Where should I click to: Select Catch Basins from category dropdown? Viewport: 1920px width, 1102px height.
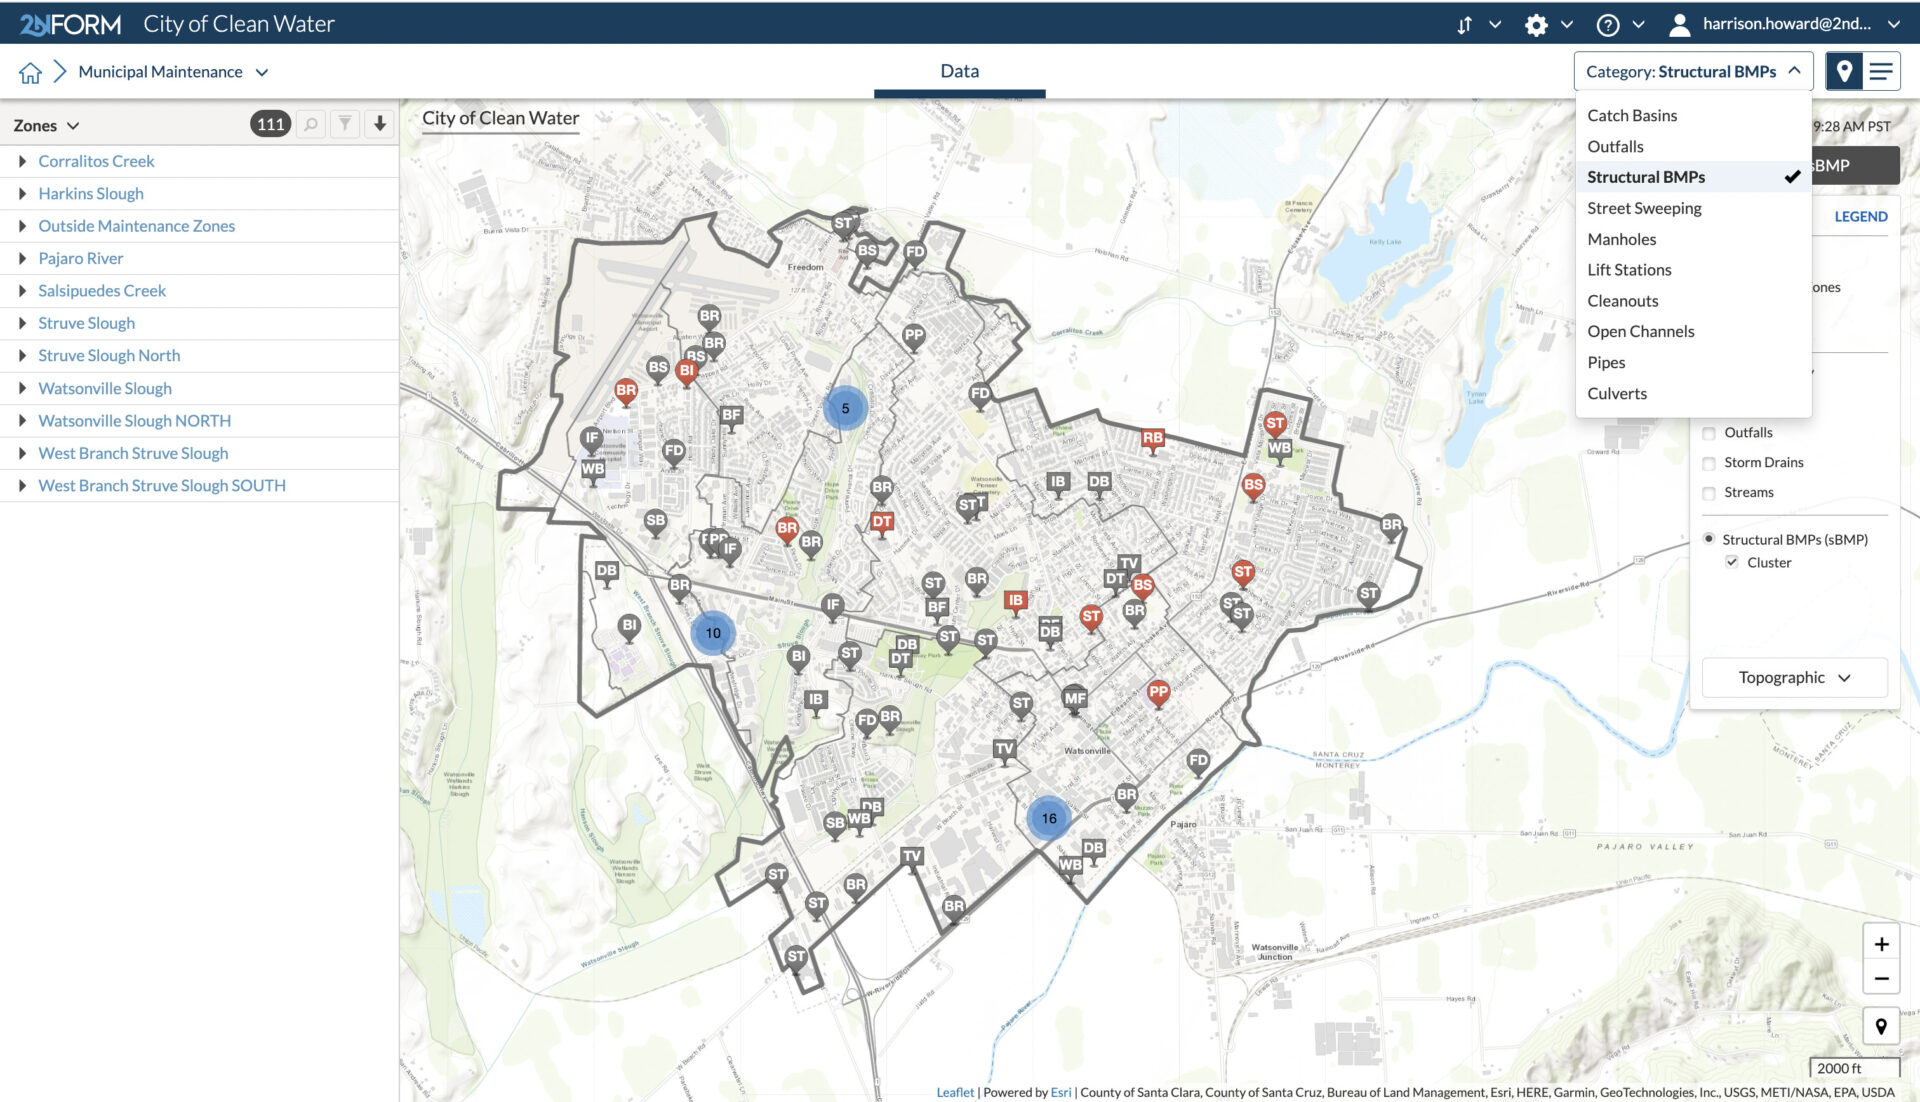pyautogui.click(x=1631, y=115)
